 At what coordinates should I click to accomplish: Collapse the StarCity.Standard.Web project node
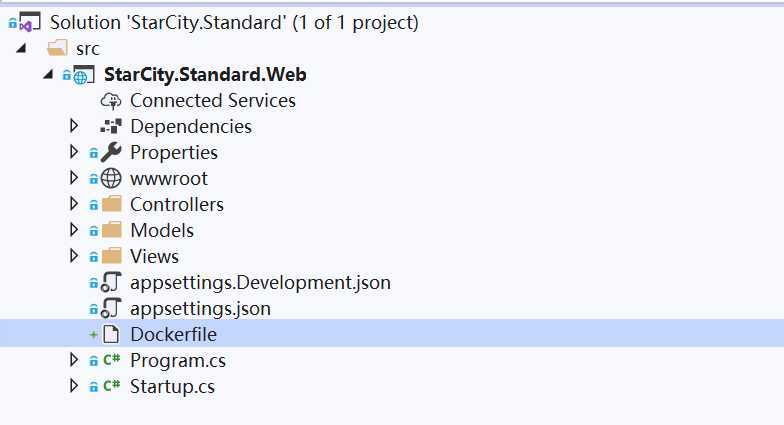pyautogui.click(x=48, y=74)
